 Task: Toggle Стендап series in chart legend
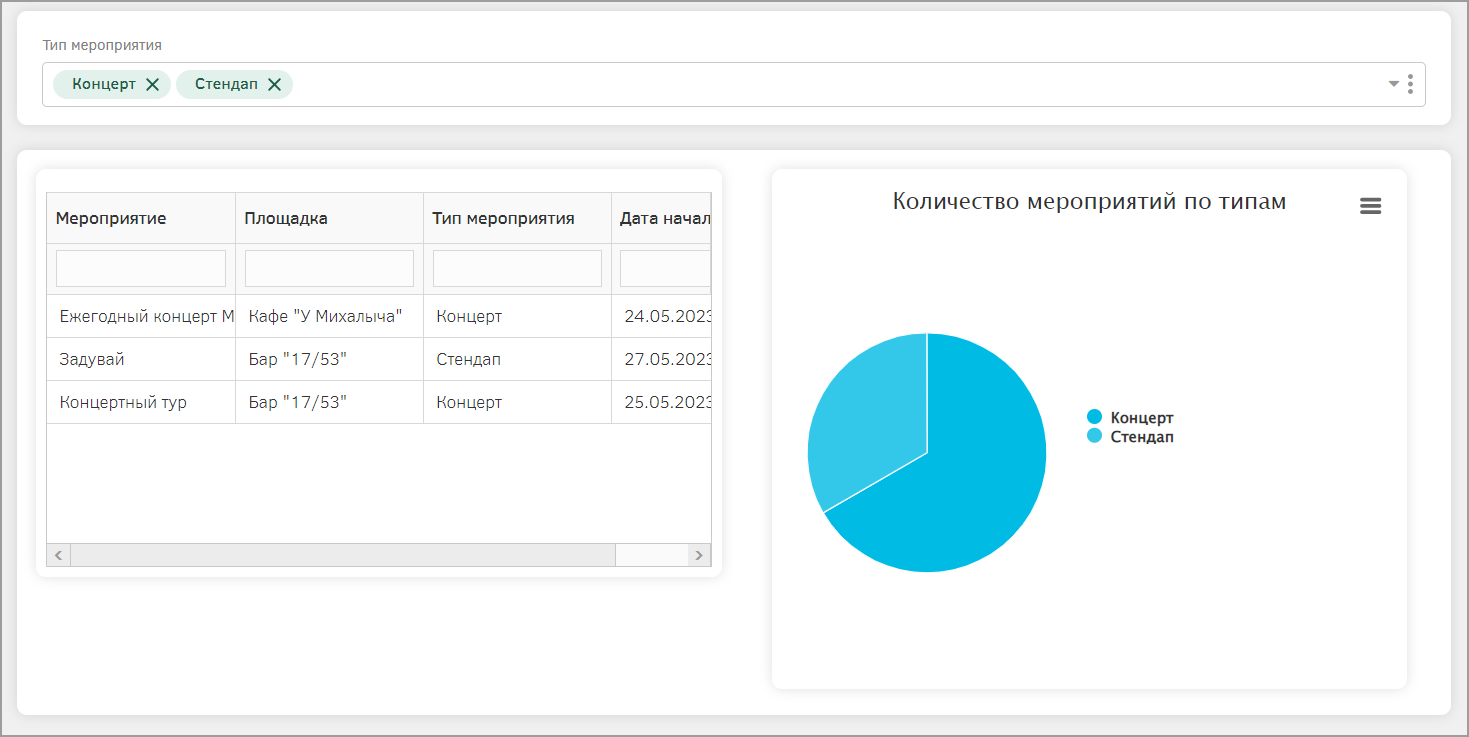tap(1130, 437)
